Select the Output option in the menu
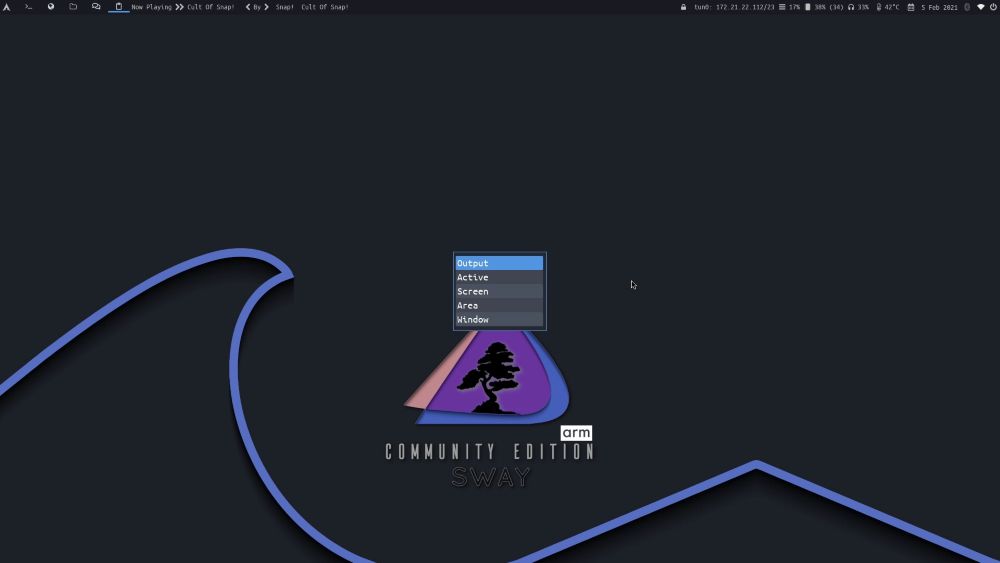Screen dimensions: 1000x563 [499, 263]
